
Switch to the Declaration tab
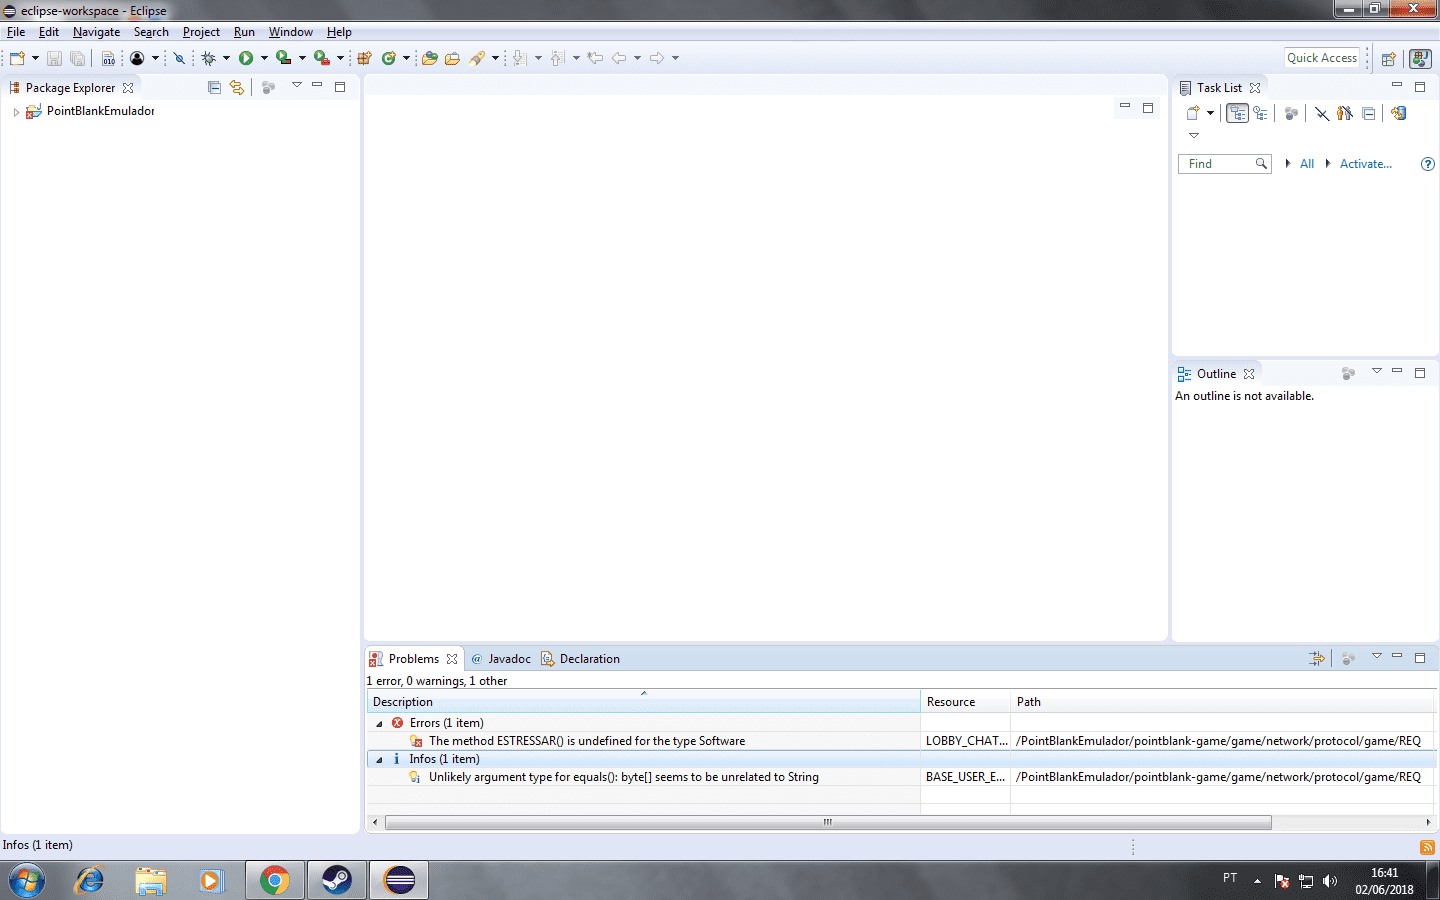click(x=580, y=659)
